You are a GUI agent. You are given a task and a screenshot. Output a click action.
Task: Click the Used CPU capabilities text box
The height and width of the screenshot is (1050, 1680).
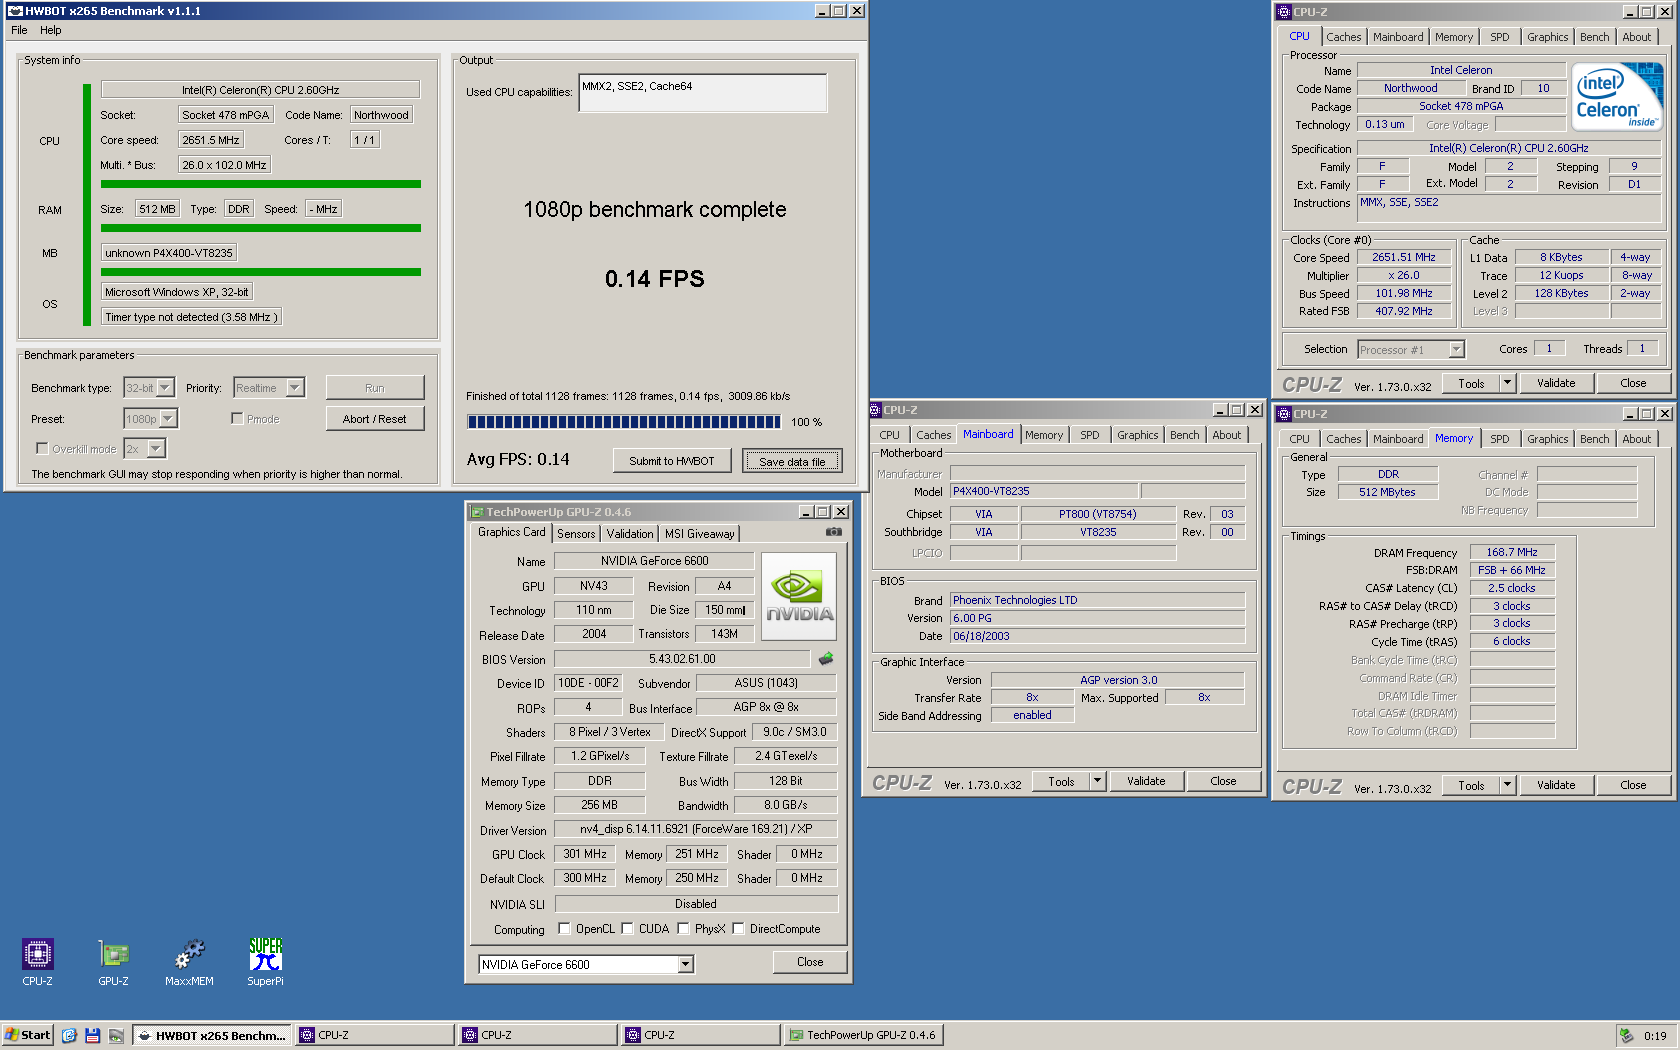coord(703,93)
